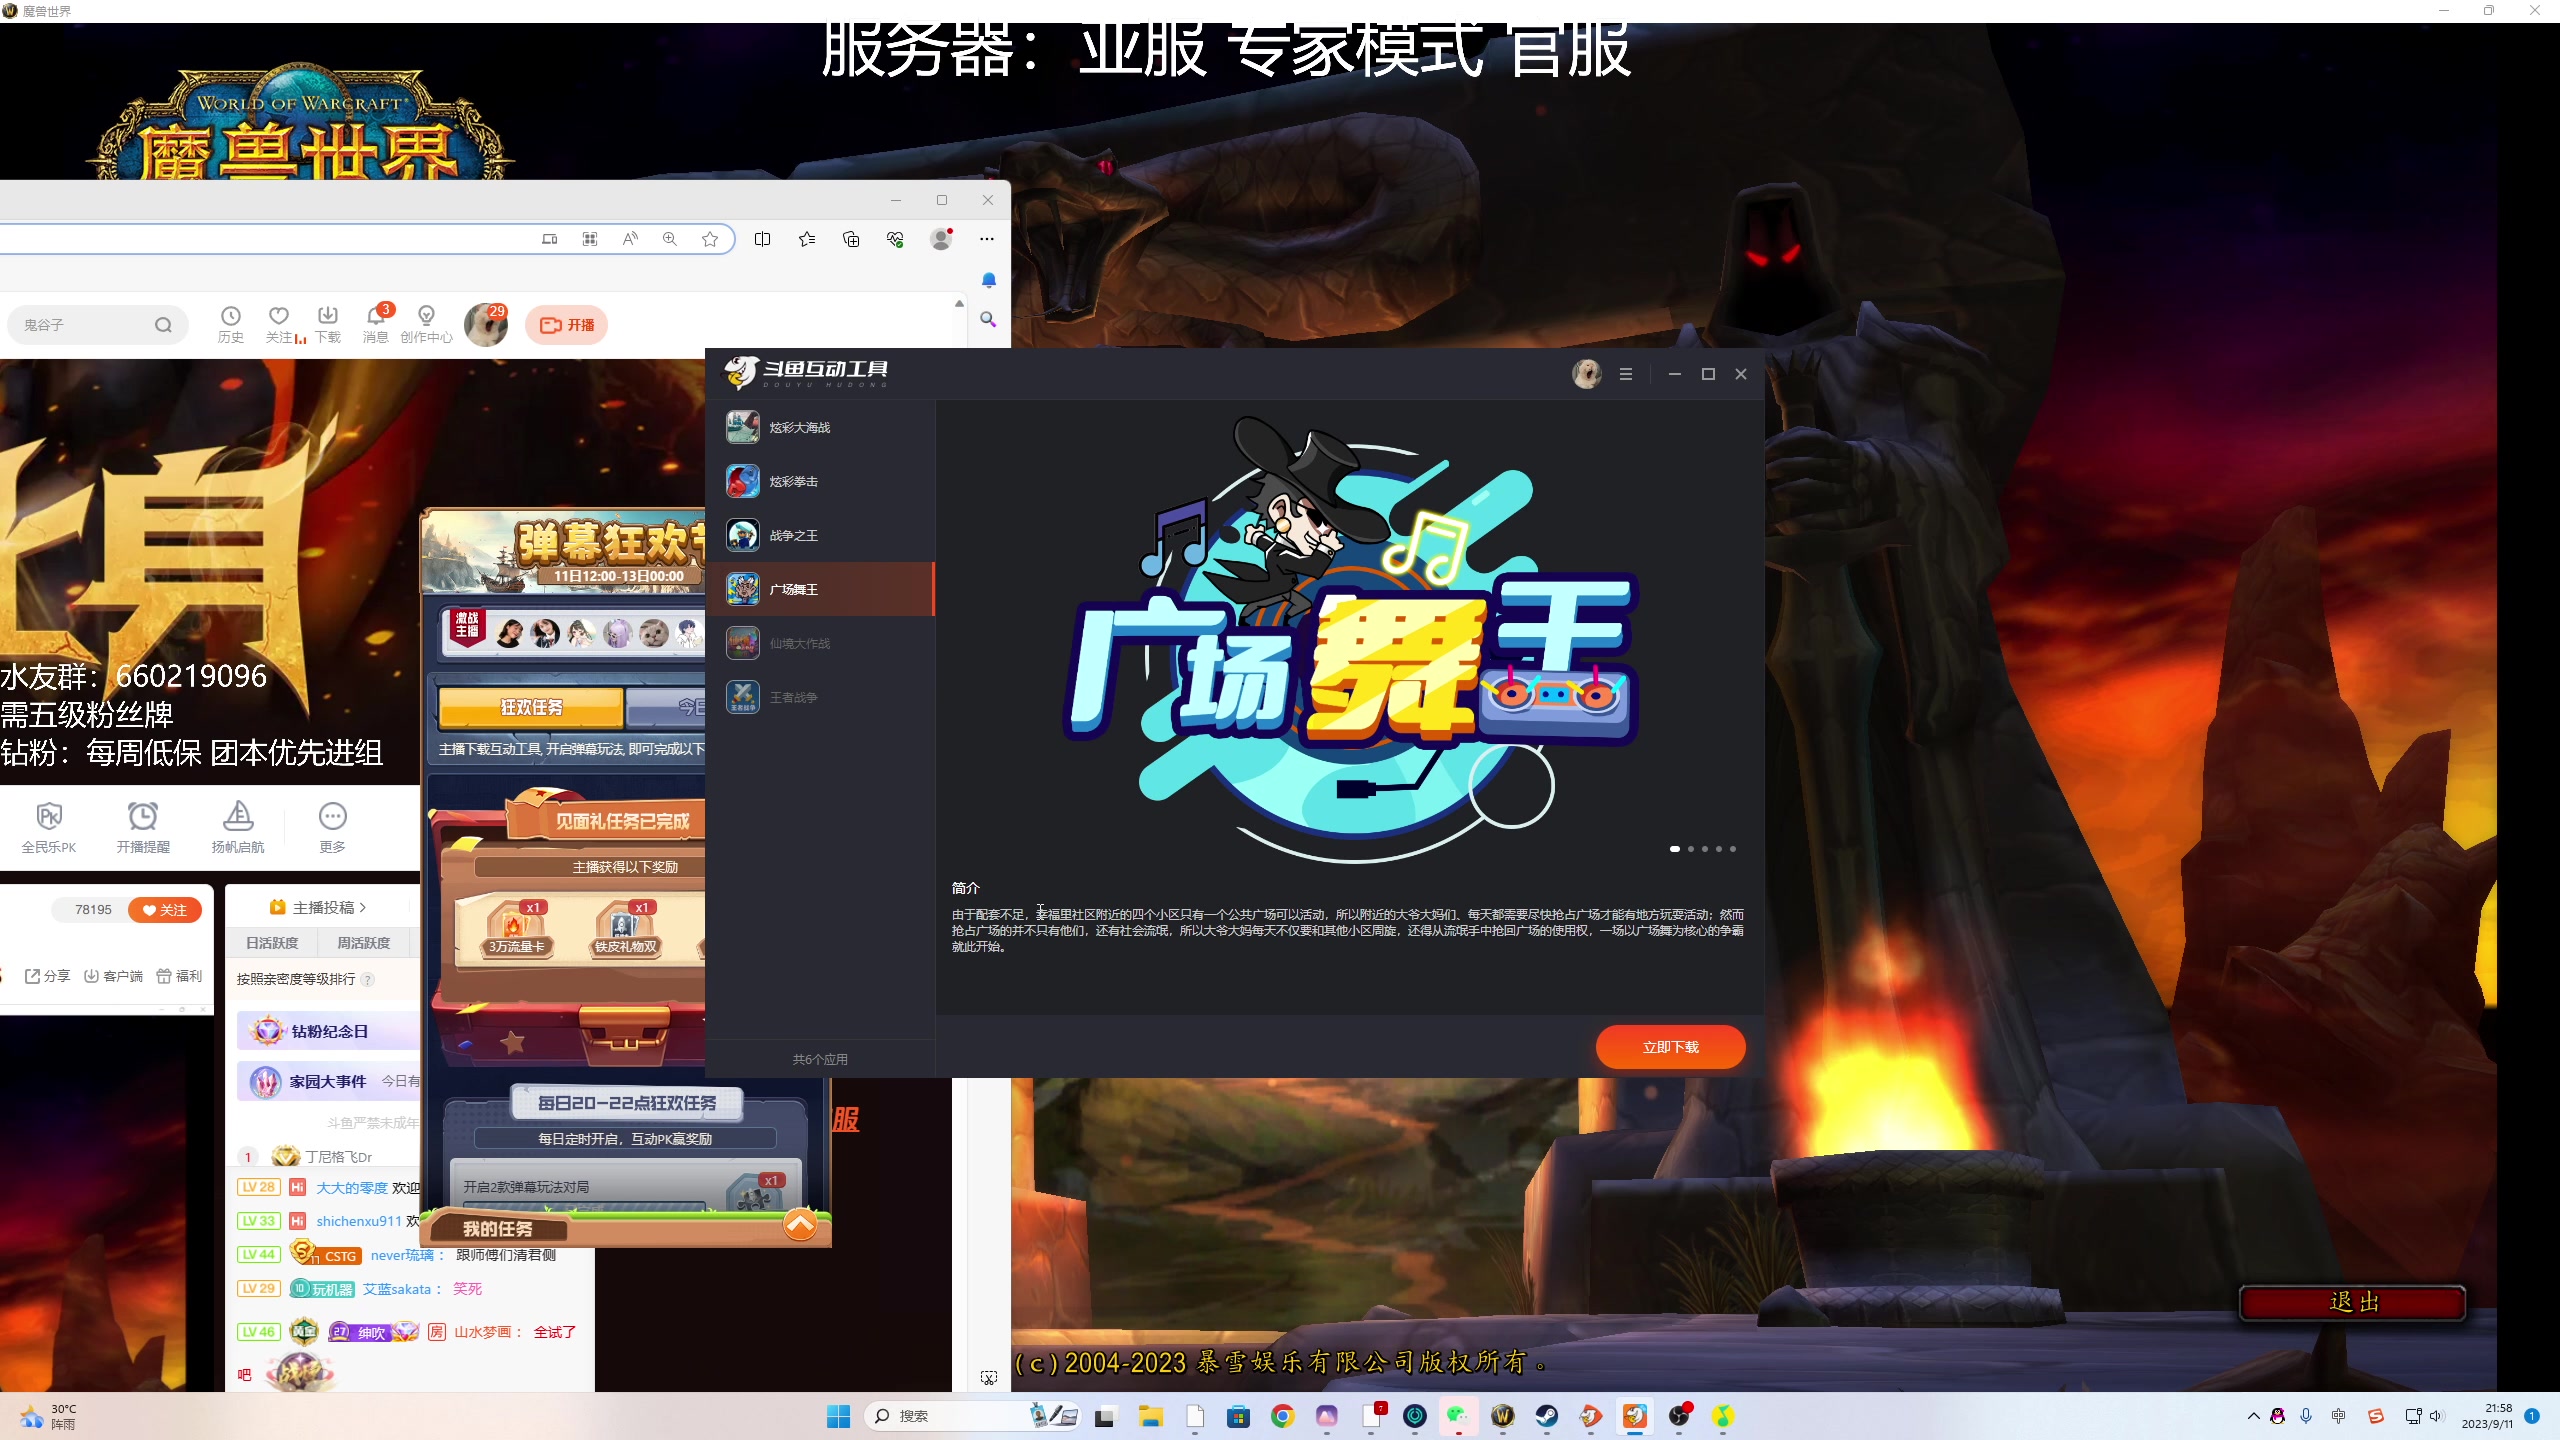Open Steam from taskbar
This screenshot has width=2560, height=1440.
click(x=1546, y=1416)
